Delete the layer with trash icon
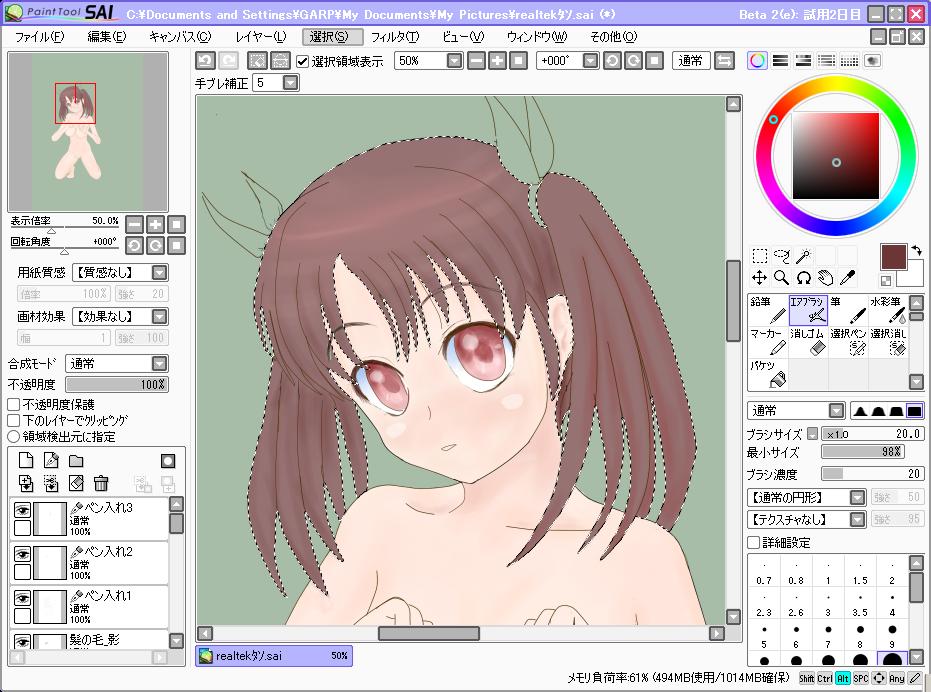931x692 pixels. click(101, 483)
